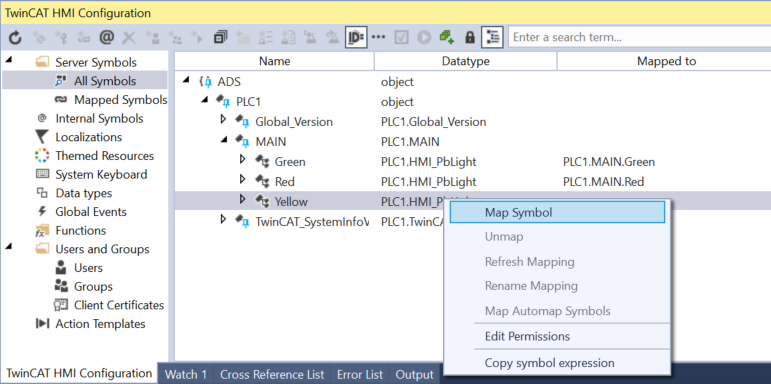Screen dimensions: 771x384
Task: Collapse the PLC1 tree node
Action: pyautogui.click(x=204, y=100)
